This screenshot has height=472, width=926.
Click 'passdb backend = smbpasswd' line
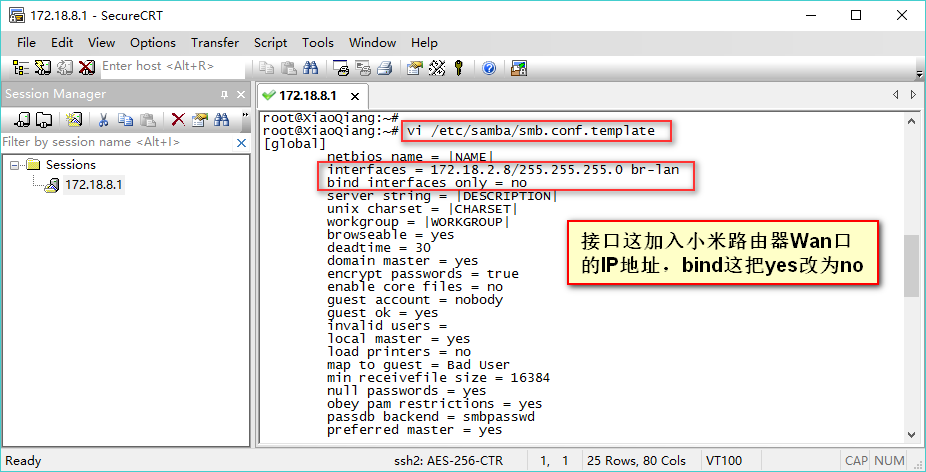tap(431, 417)
